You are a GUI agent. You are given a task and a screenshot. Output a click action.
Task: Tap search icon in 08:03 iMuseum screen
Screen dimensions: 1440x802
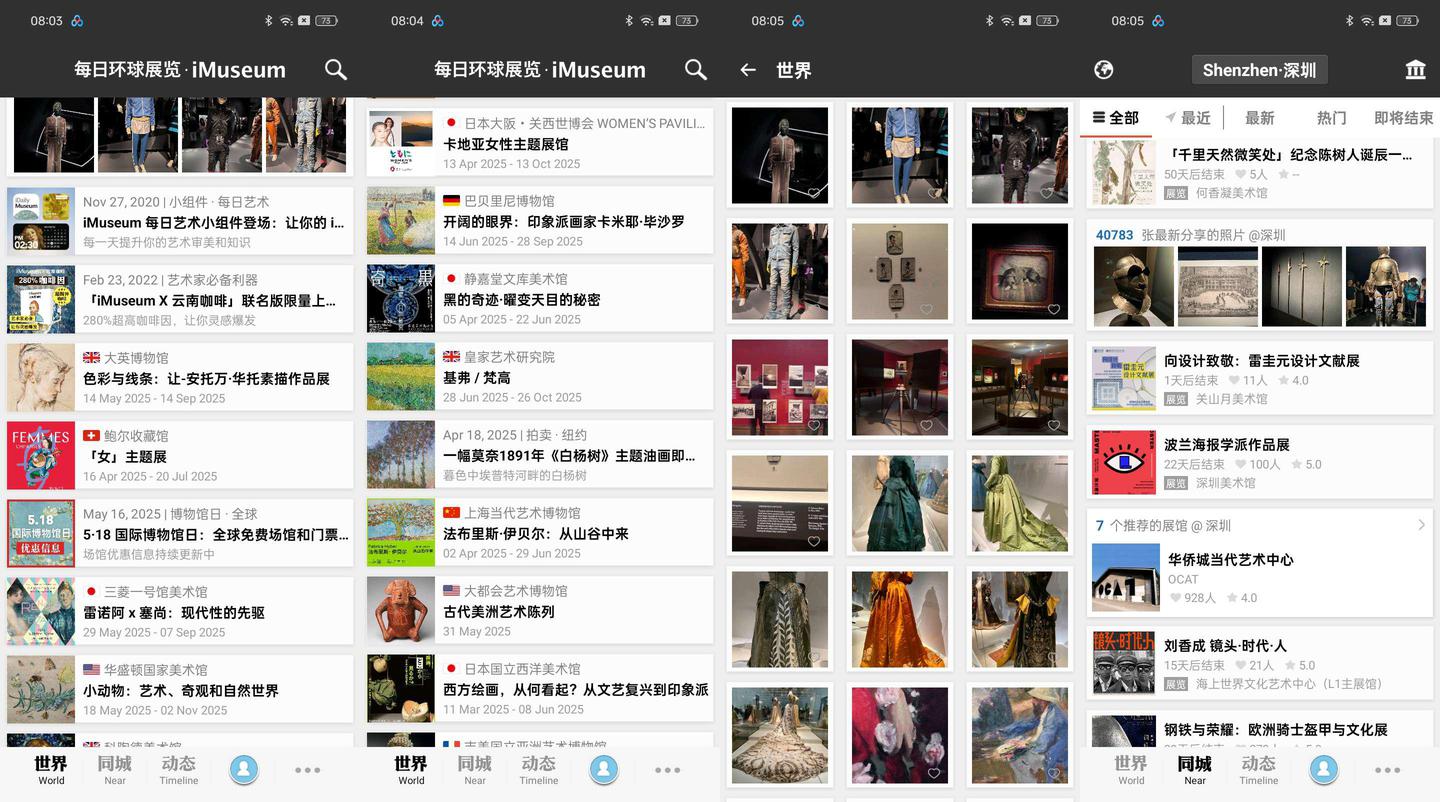click(x=336, y=69)
